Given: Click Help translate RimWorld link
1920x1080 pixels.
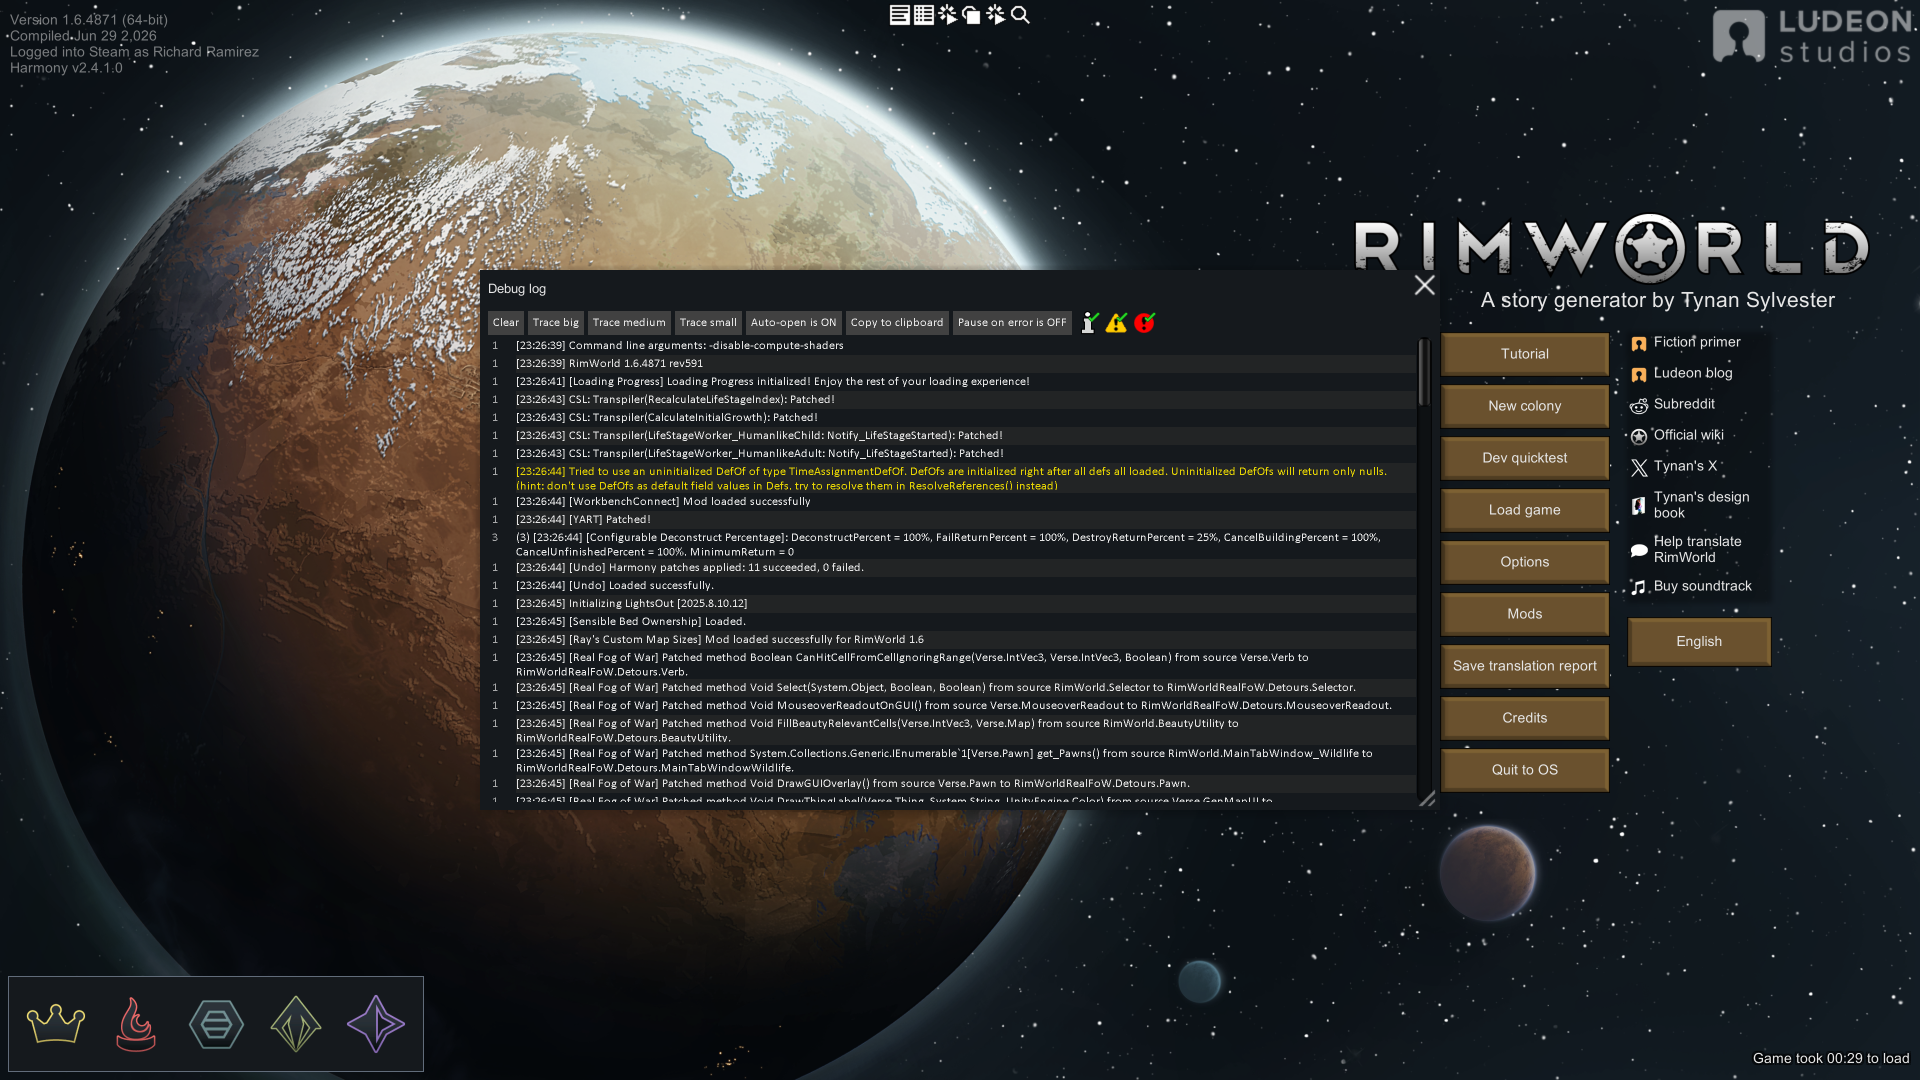Looking at the screenshot, I should coord(1686,549).
